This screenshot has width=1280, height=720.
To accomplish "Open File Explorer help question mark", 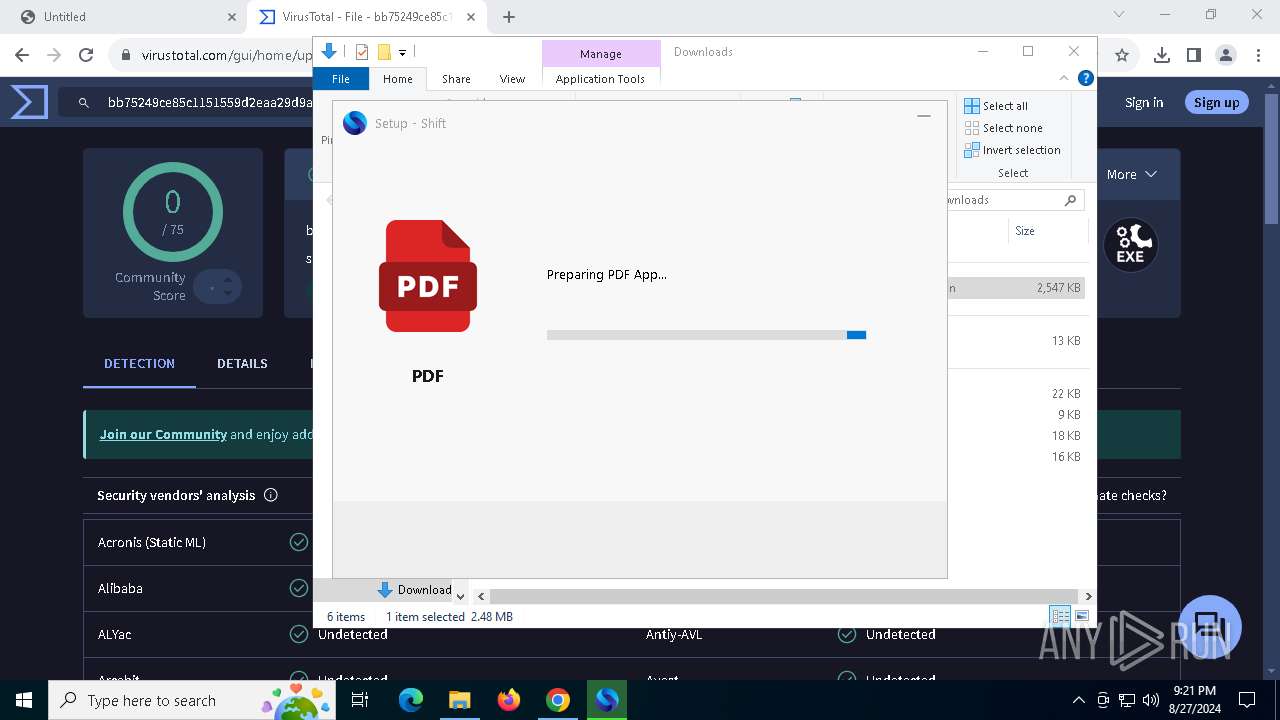I will pyautogui.click(x=1086, y=78).
